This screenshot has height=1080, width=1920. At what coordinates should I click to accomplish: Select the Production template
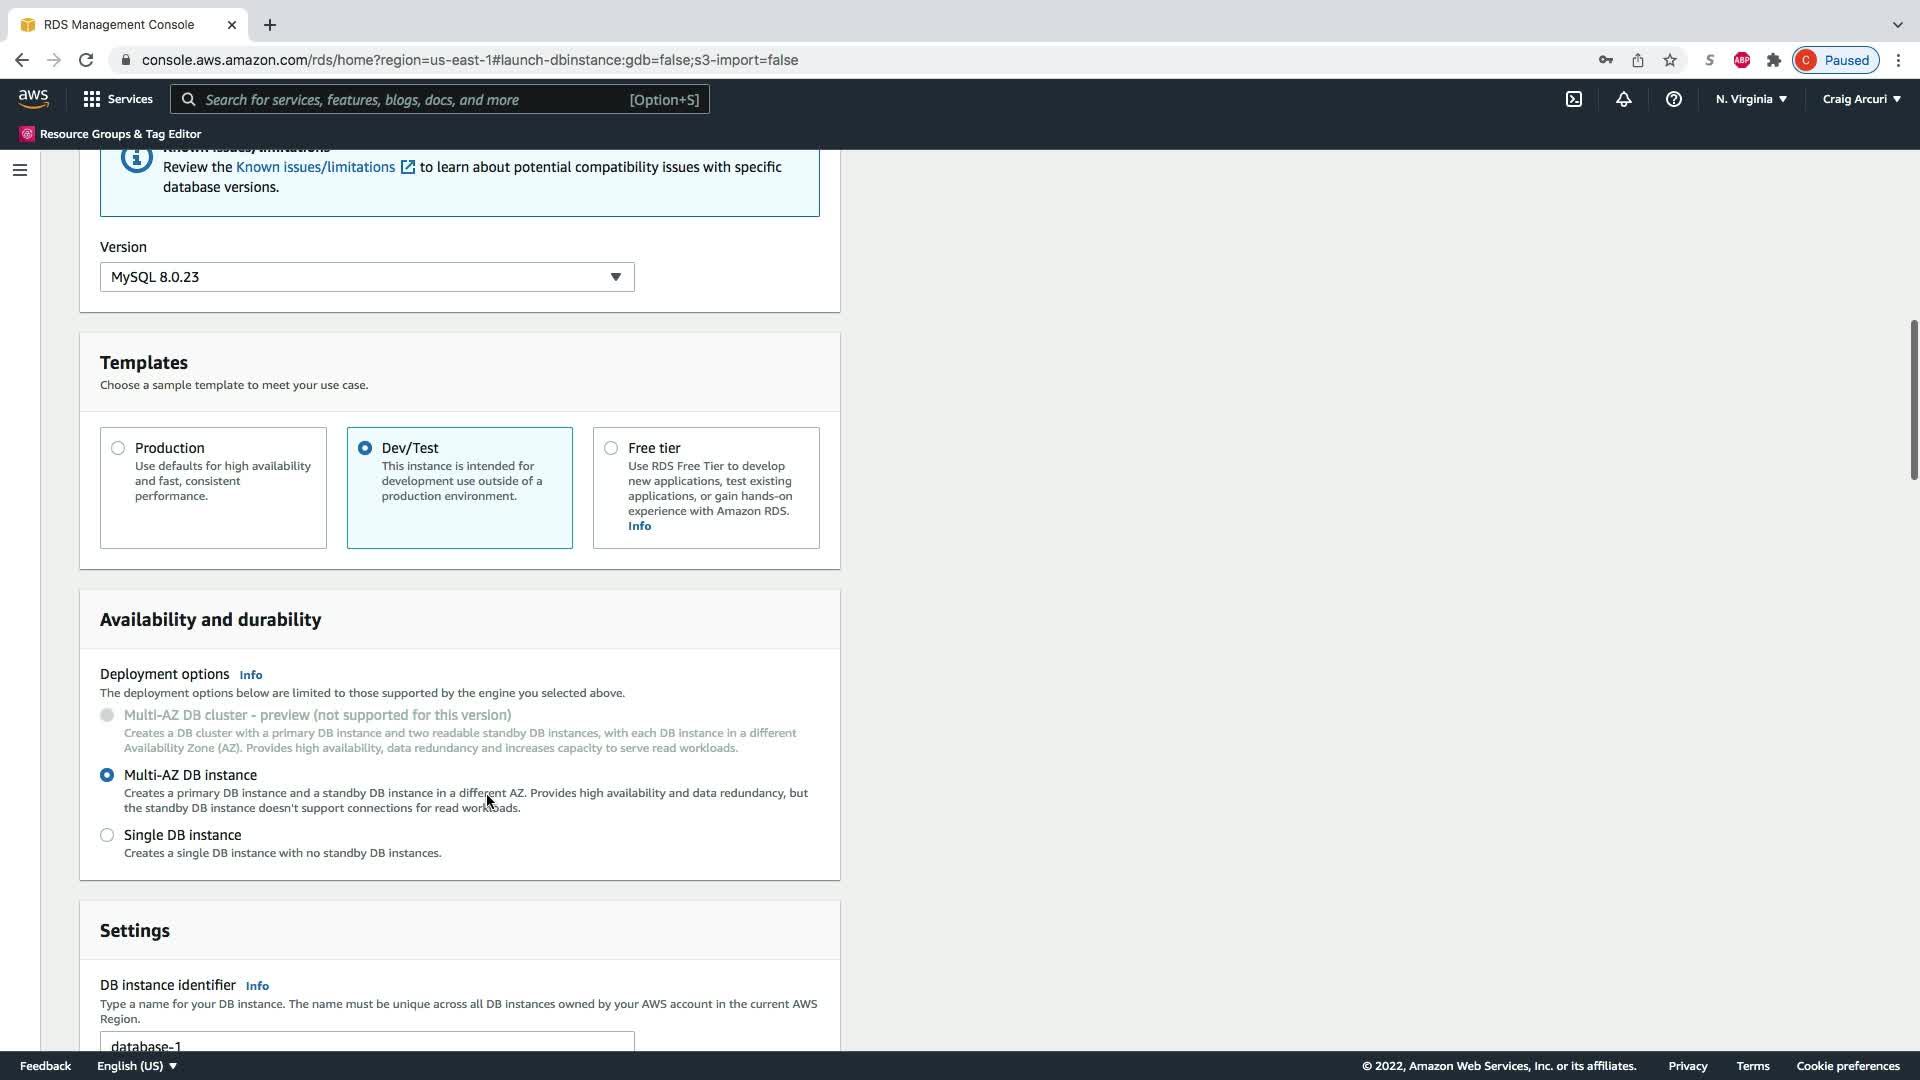point(118,448)
